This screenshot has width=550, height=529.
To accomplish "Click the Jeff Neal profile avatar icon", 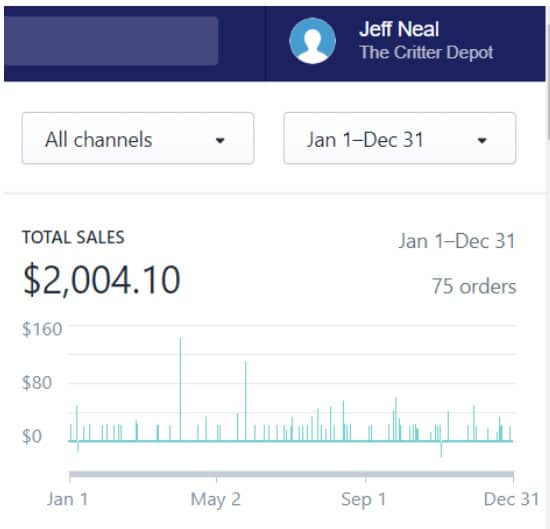I will 312,41.
